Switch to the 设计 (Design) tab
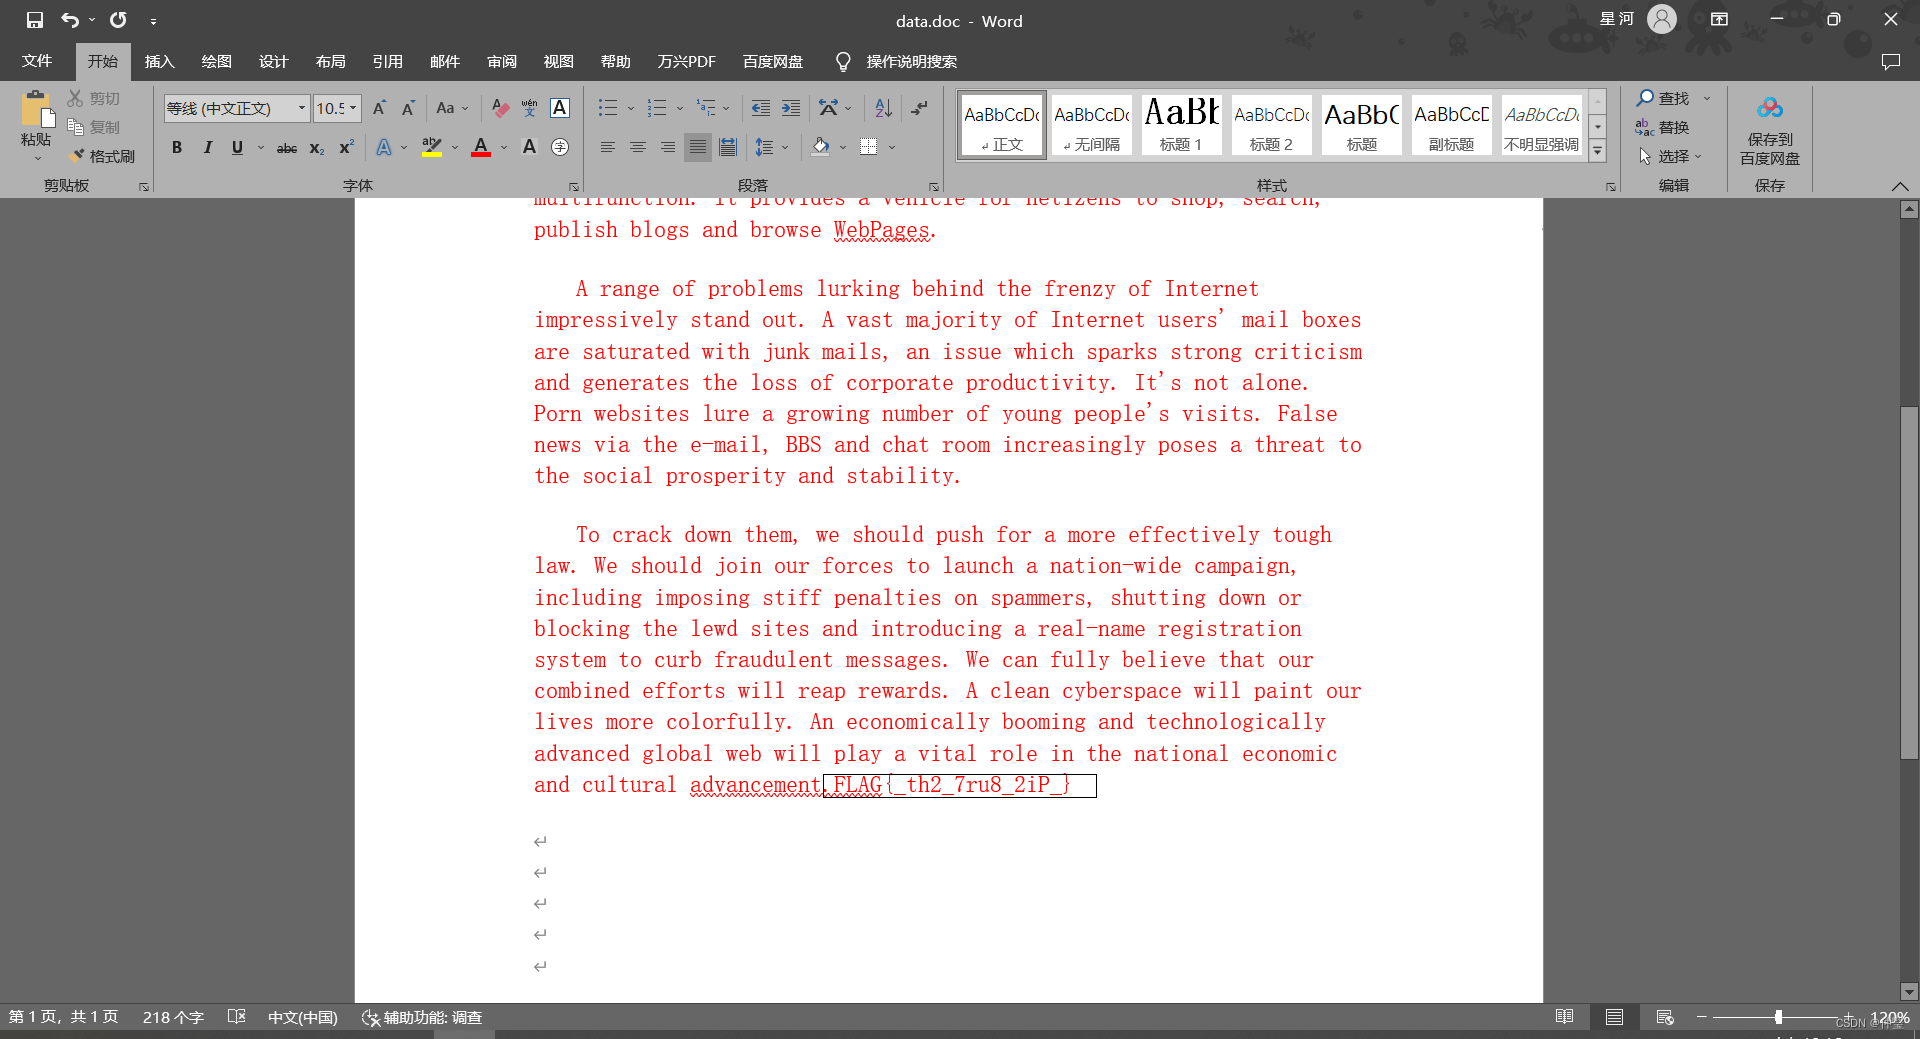The width and height of the screenshot is (1920, 1039). click(x=273, y=61)
